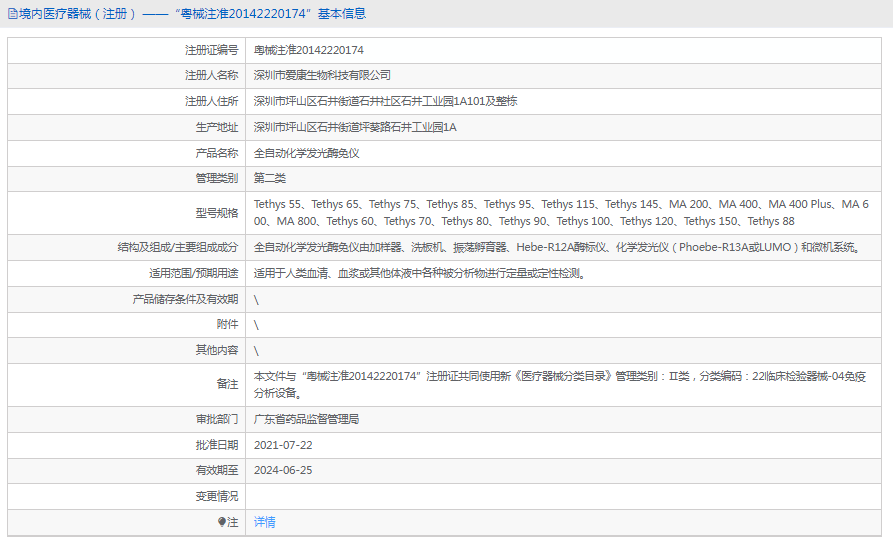Click the 生产地址 label cell
Image resolution: width=893 pixels, height=541 pixels.
point(126,127)
